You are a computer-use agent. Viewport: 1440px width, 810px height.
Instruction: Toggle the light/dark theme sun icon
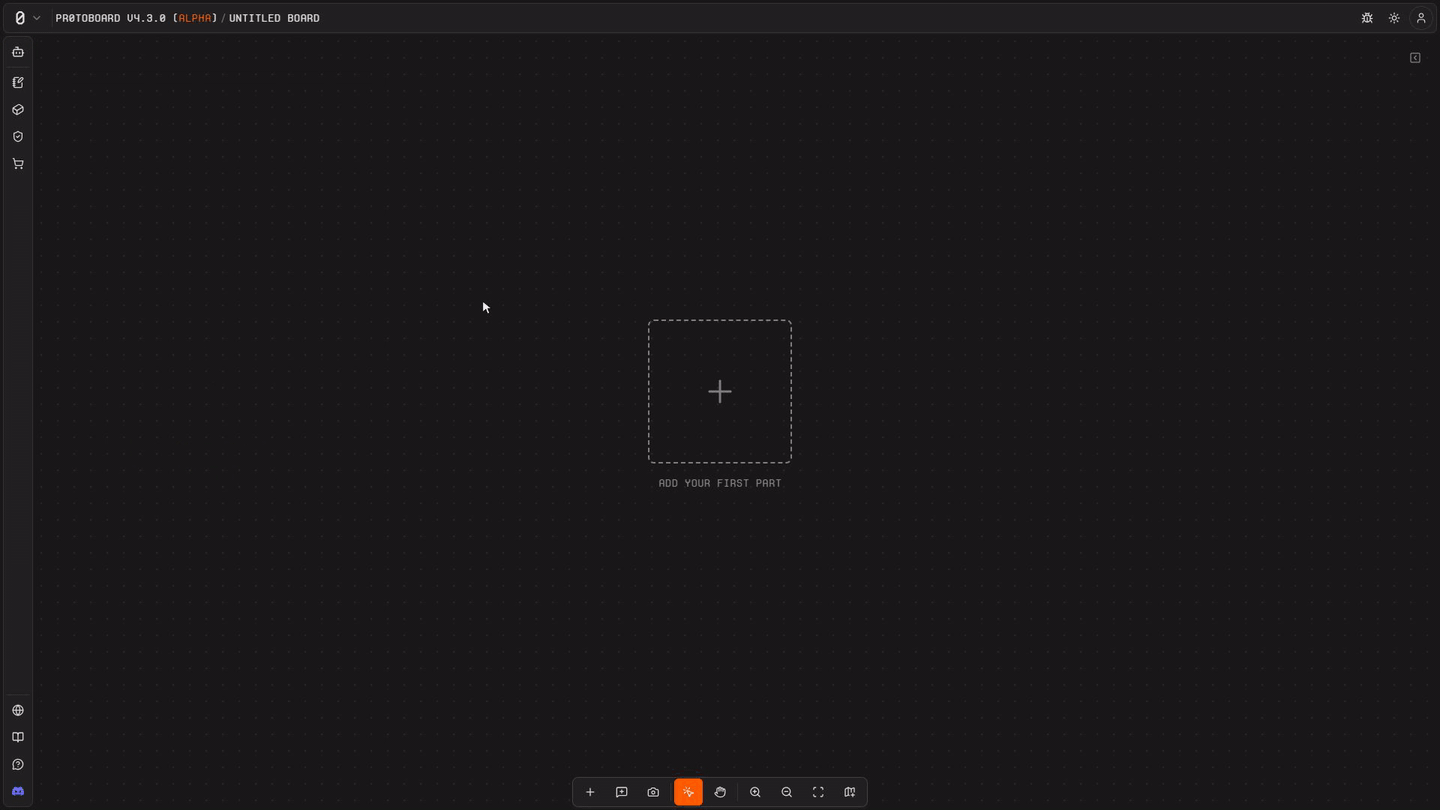tap(1394, 18)
